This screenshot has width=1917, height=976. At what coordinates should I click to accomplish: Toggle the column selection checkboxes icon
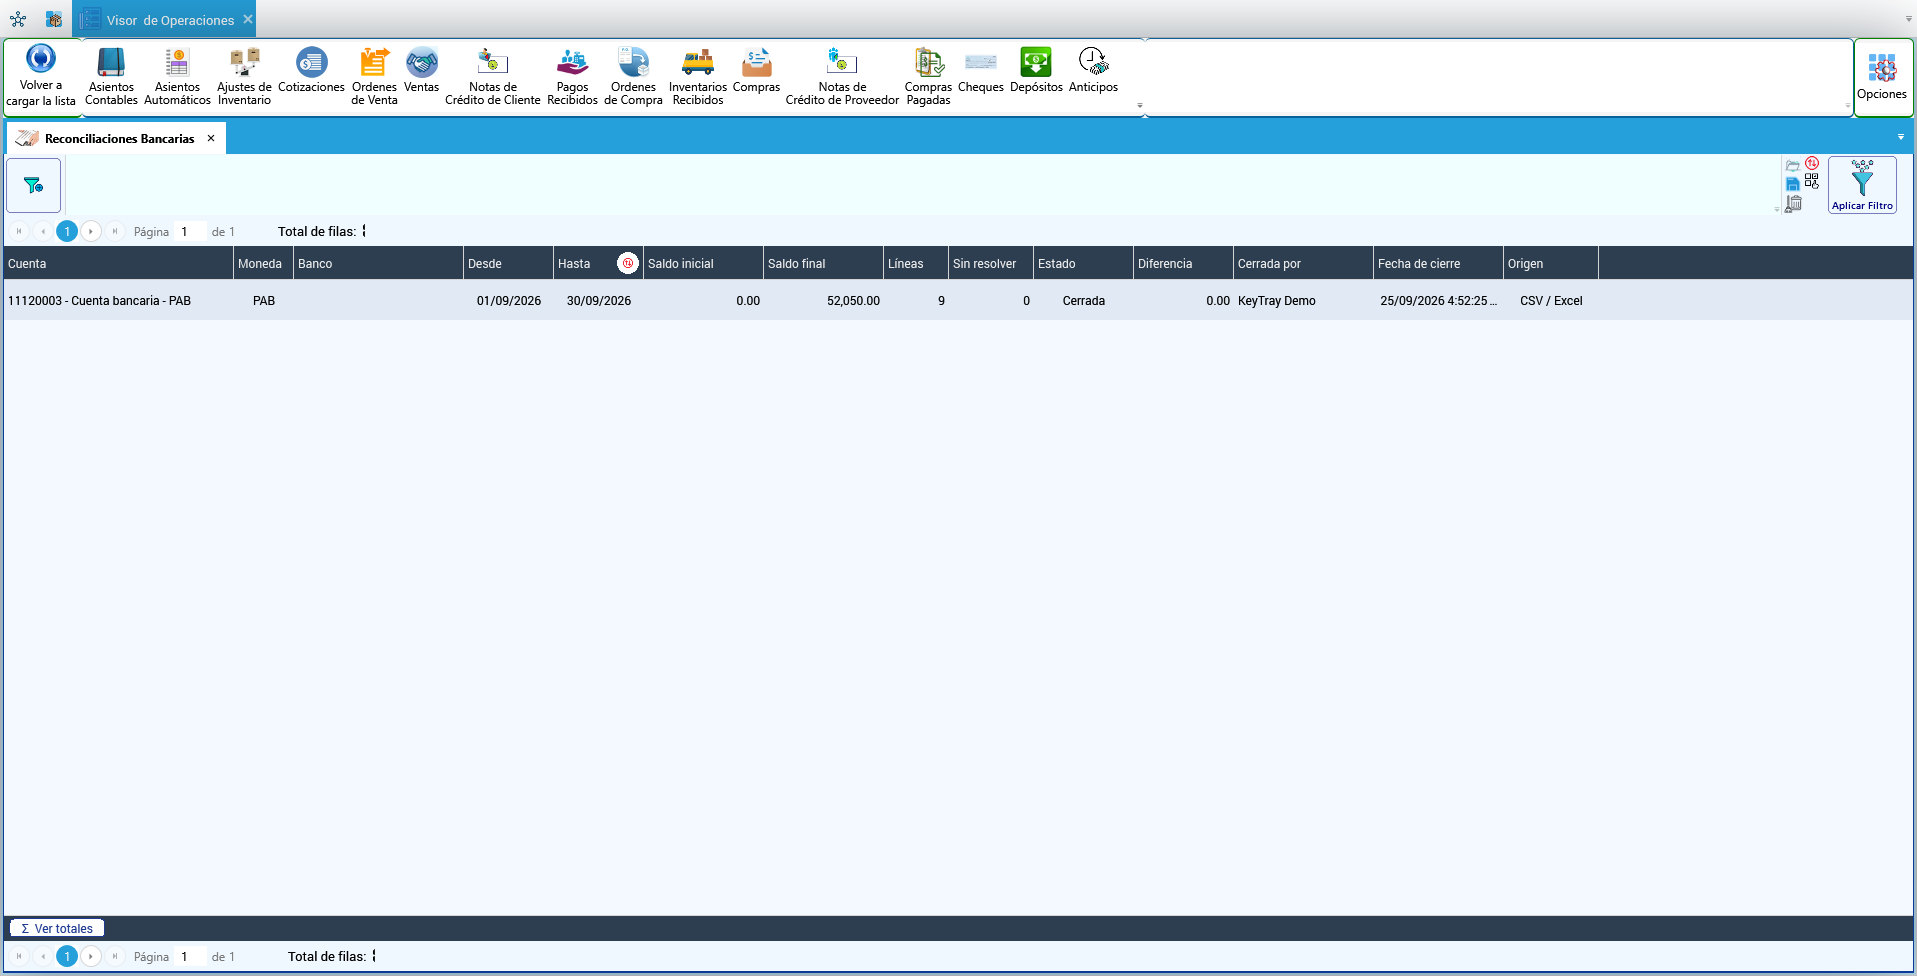click(1812, 181)
